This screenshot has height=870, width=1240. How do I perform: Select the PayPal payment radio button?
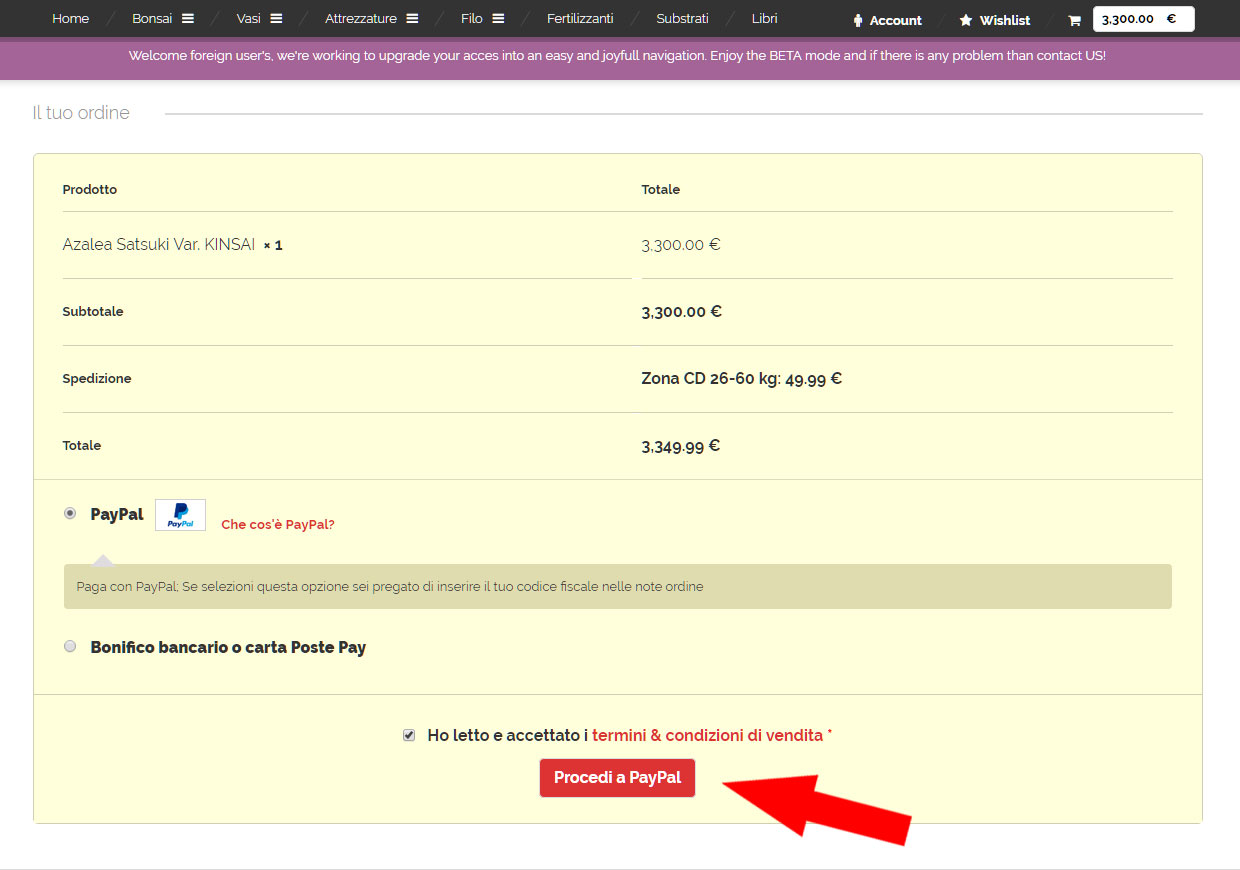click(70, 513)
